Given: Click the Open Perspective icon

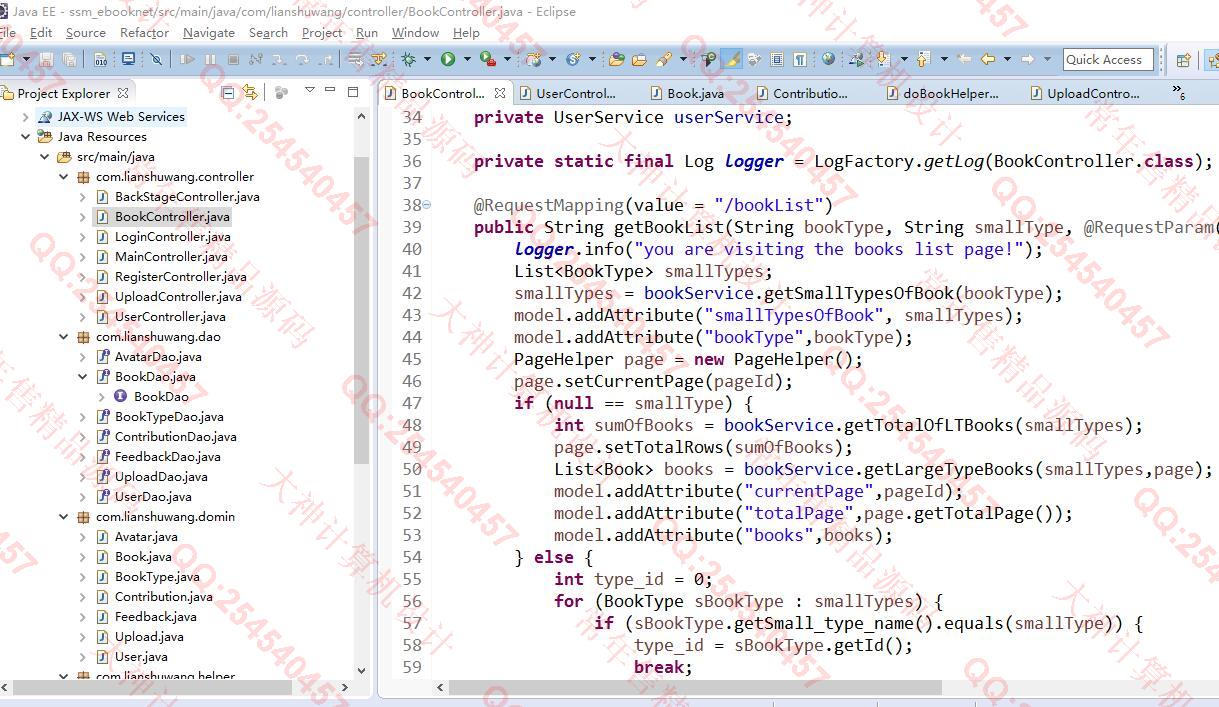Looking at the screenshot, I should [x=1183, y=60].
